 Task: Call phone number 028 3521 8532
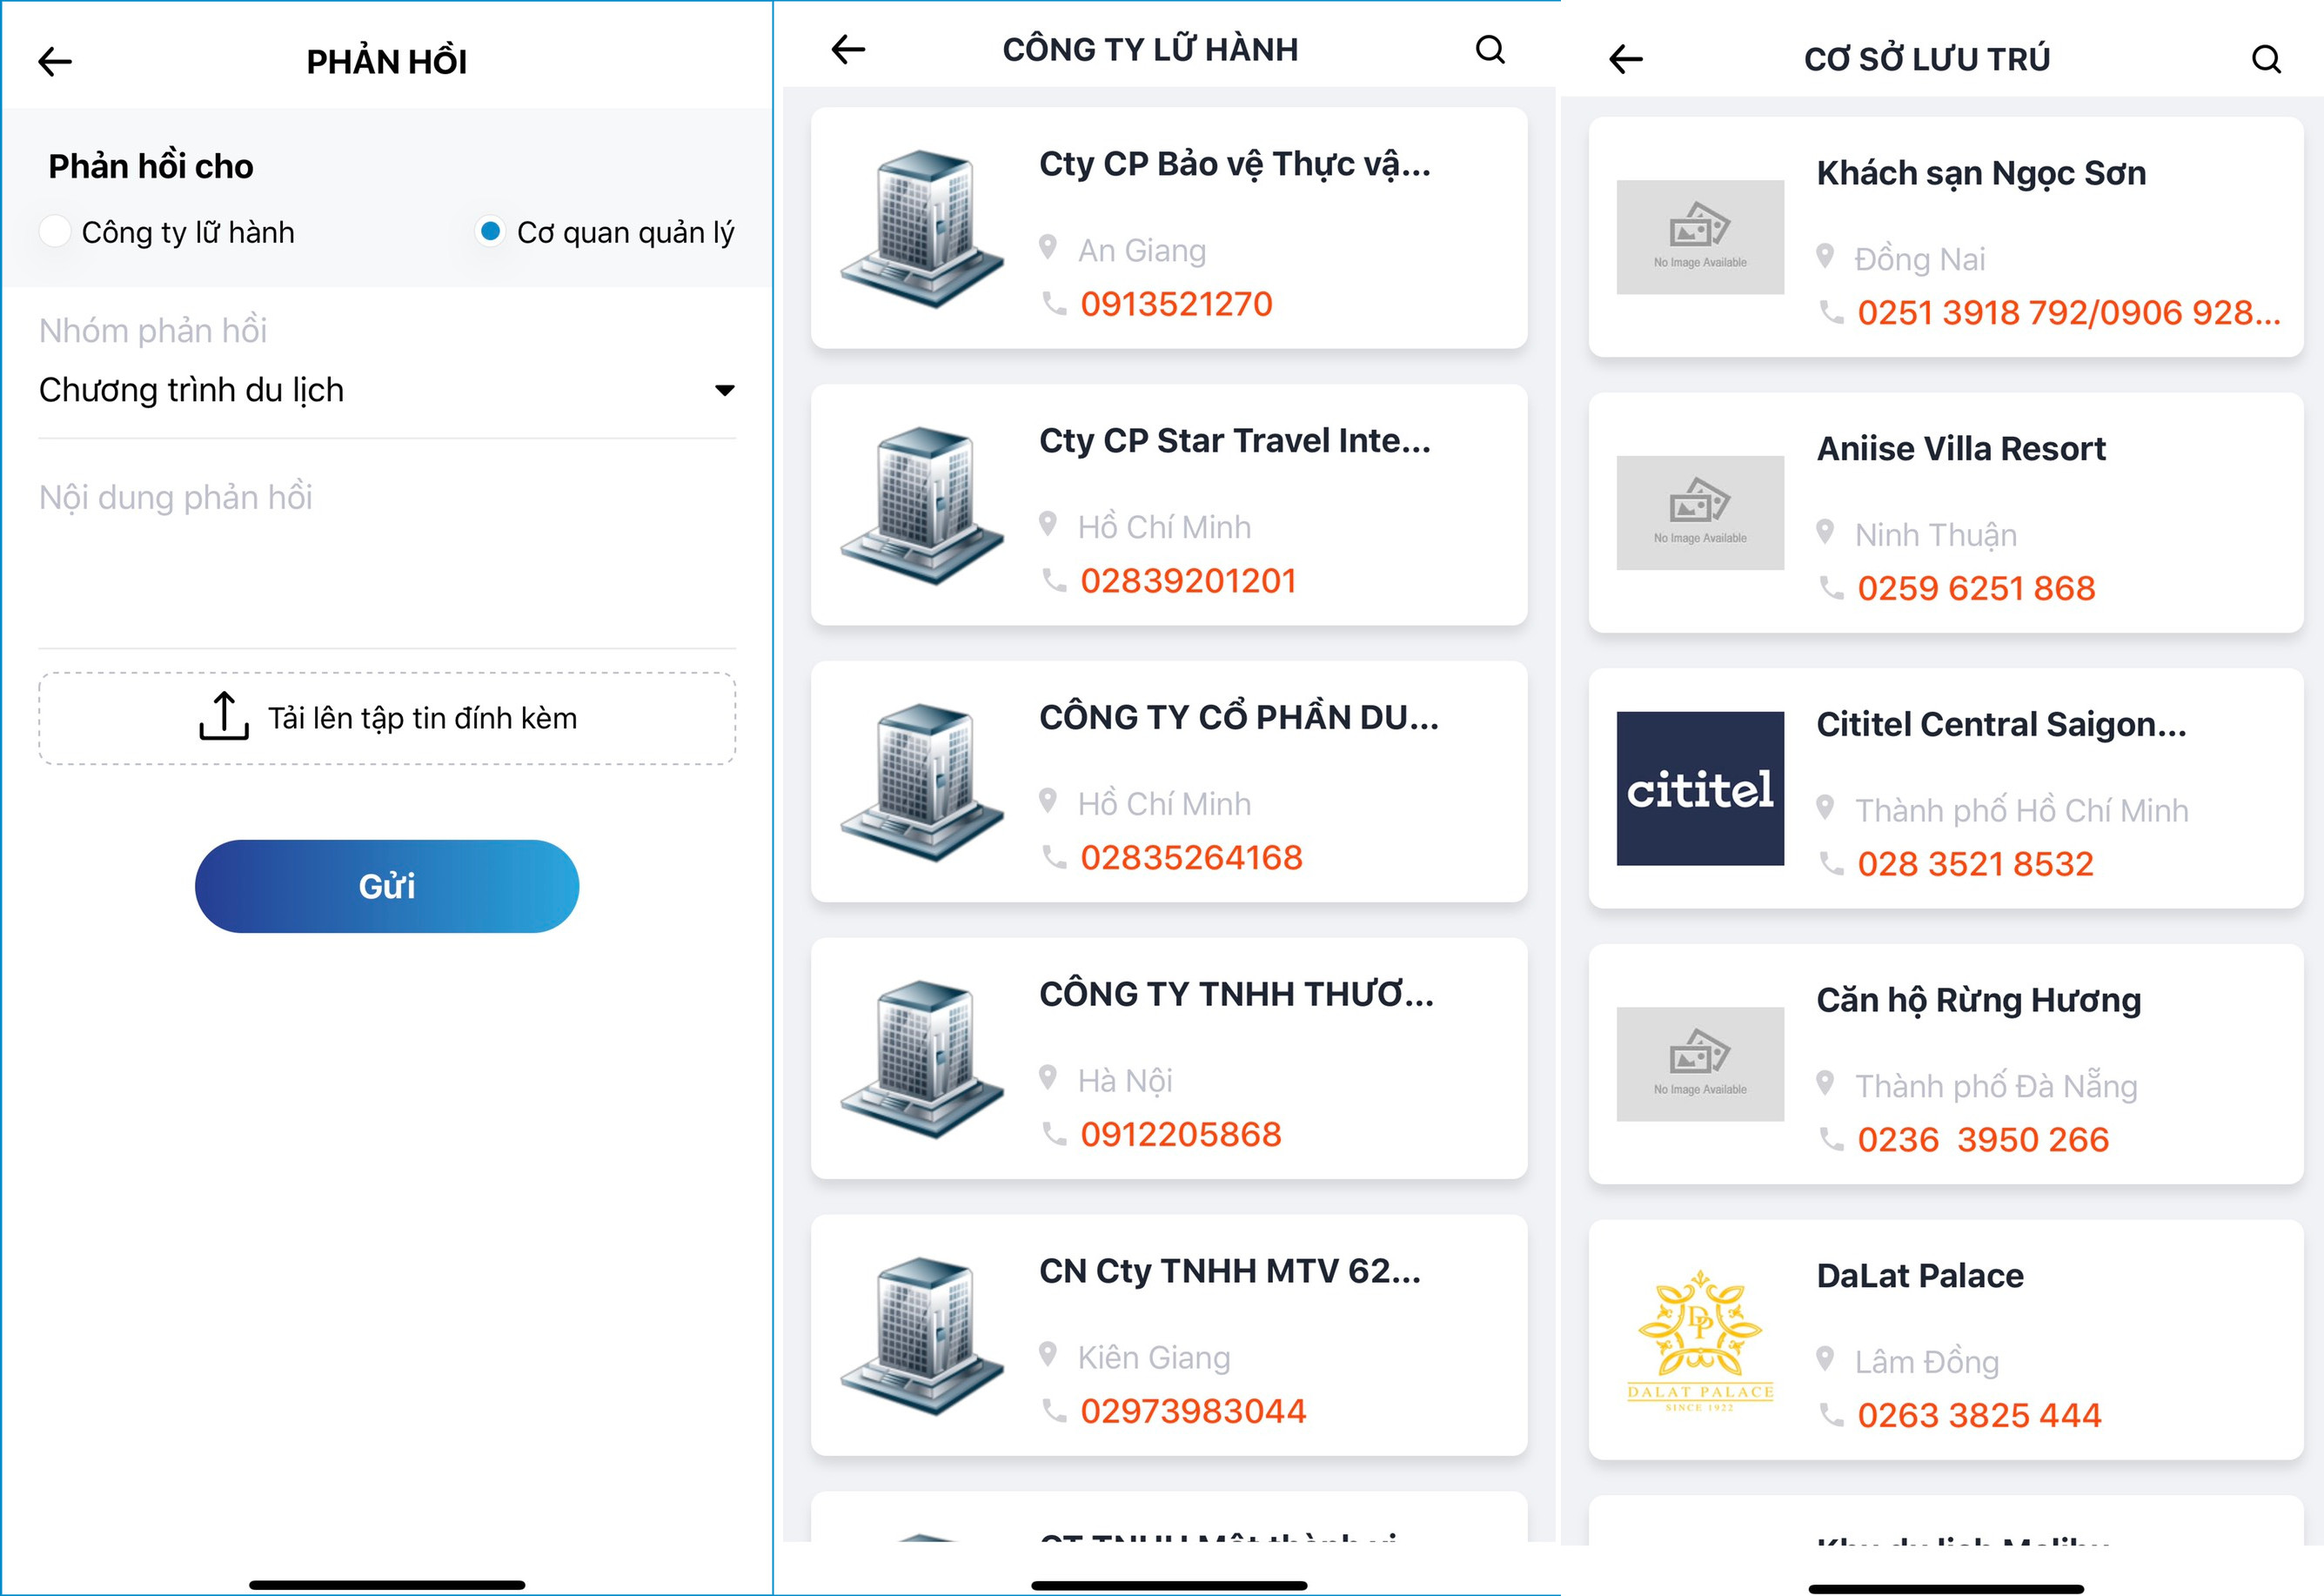coord(1975,865)
